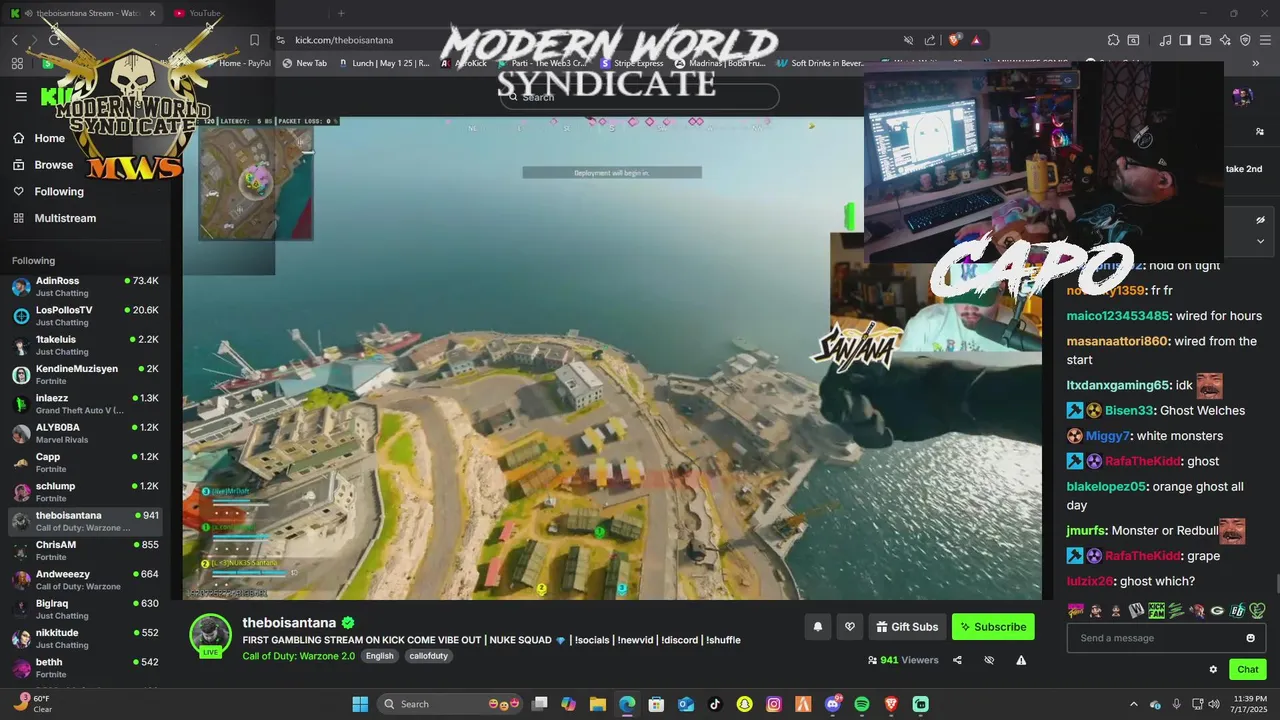The image size is (1280, 720).
Task: Click the Gift Subs button
Action: [x=907, y=627]
